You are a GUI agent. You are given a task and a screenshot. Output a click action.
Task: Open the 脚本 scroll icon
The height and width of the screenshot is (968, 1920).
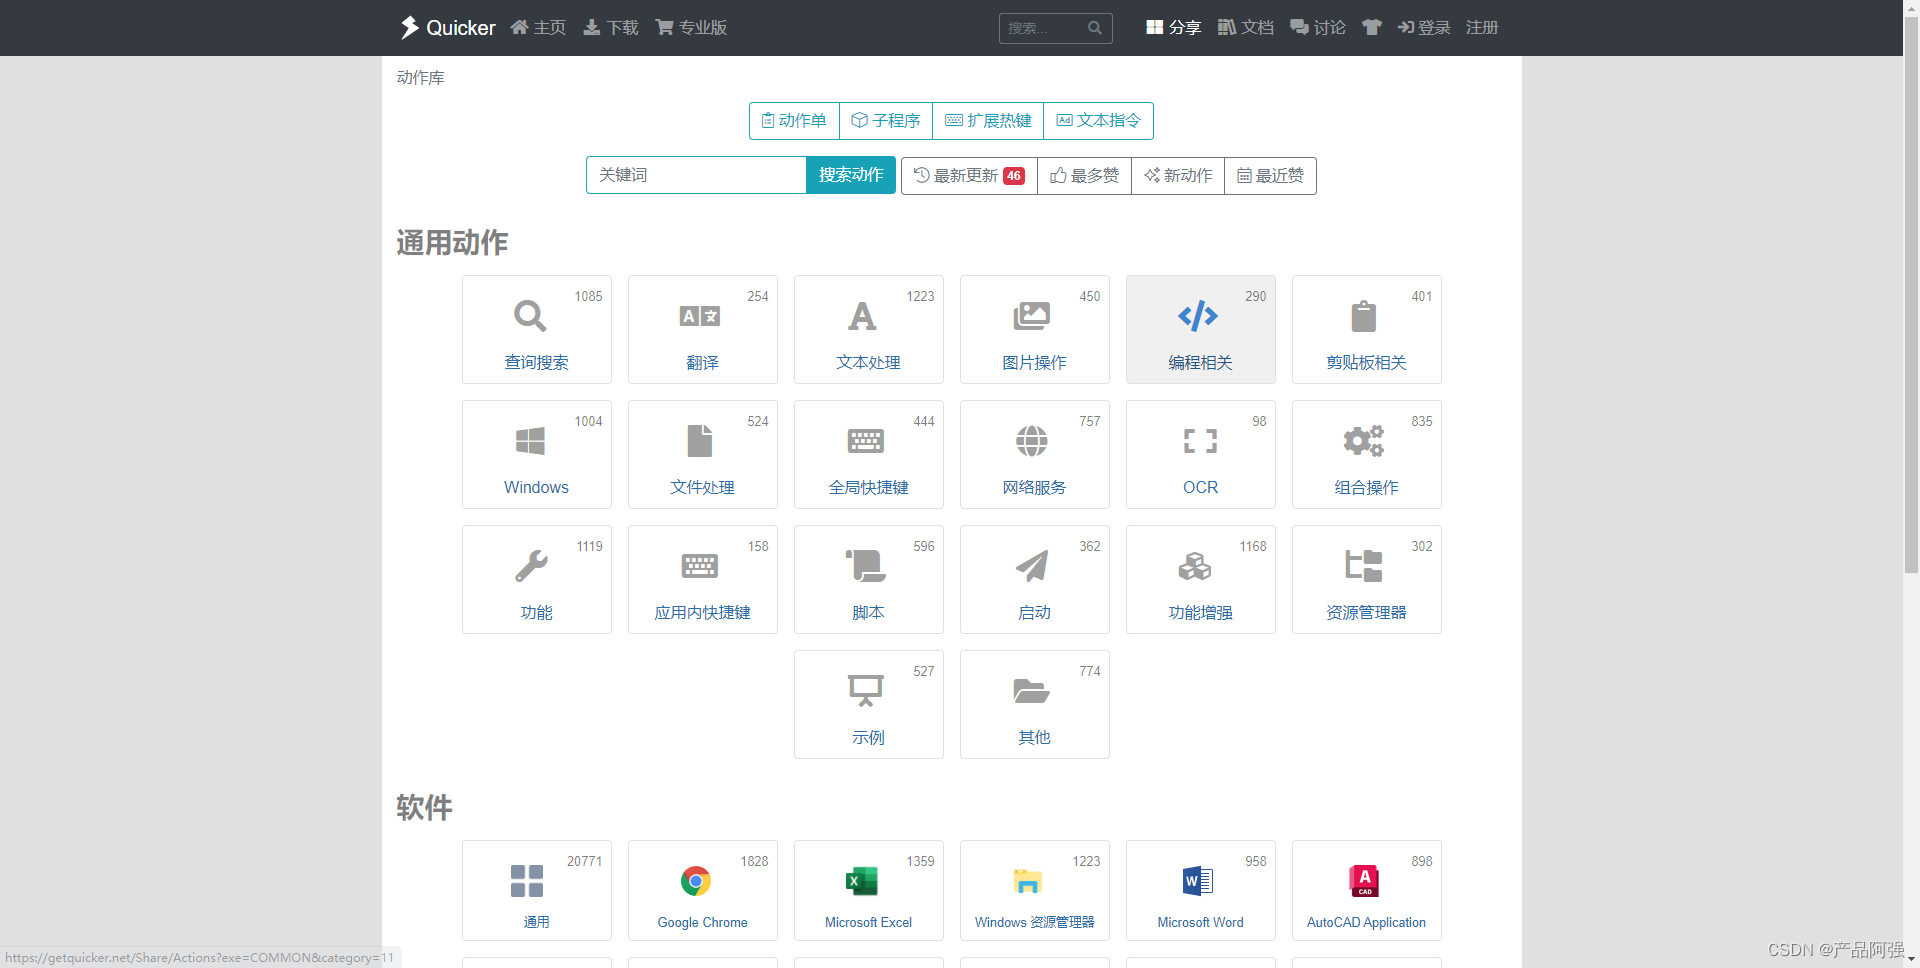pyautogui.click(x=866, y=566)
